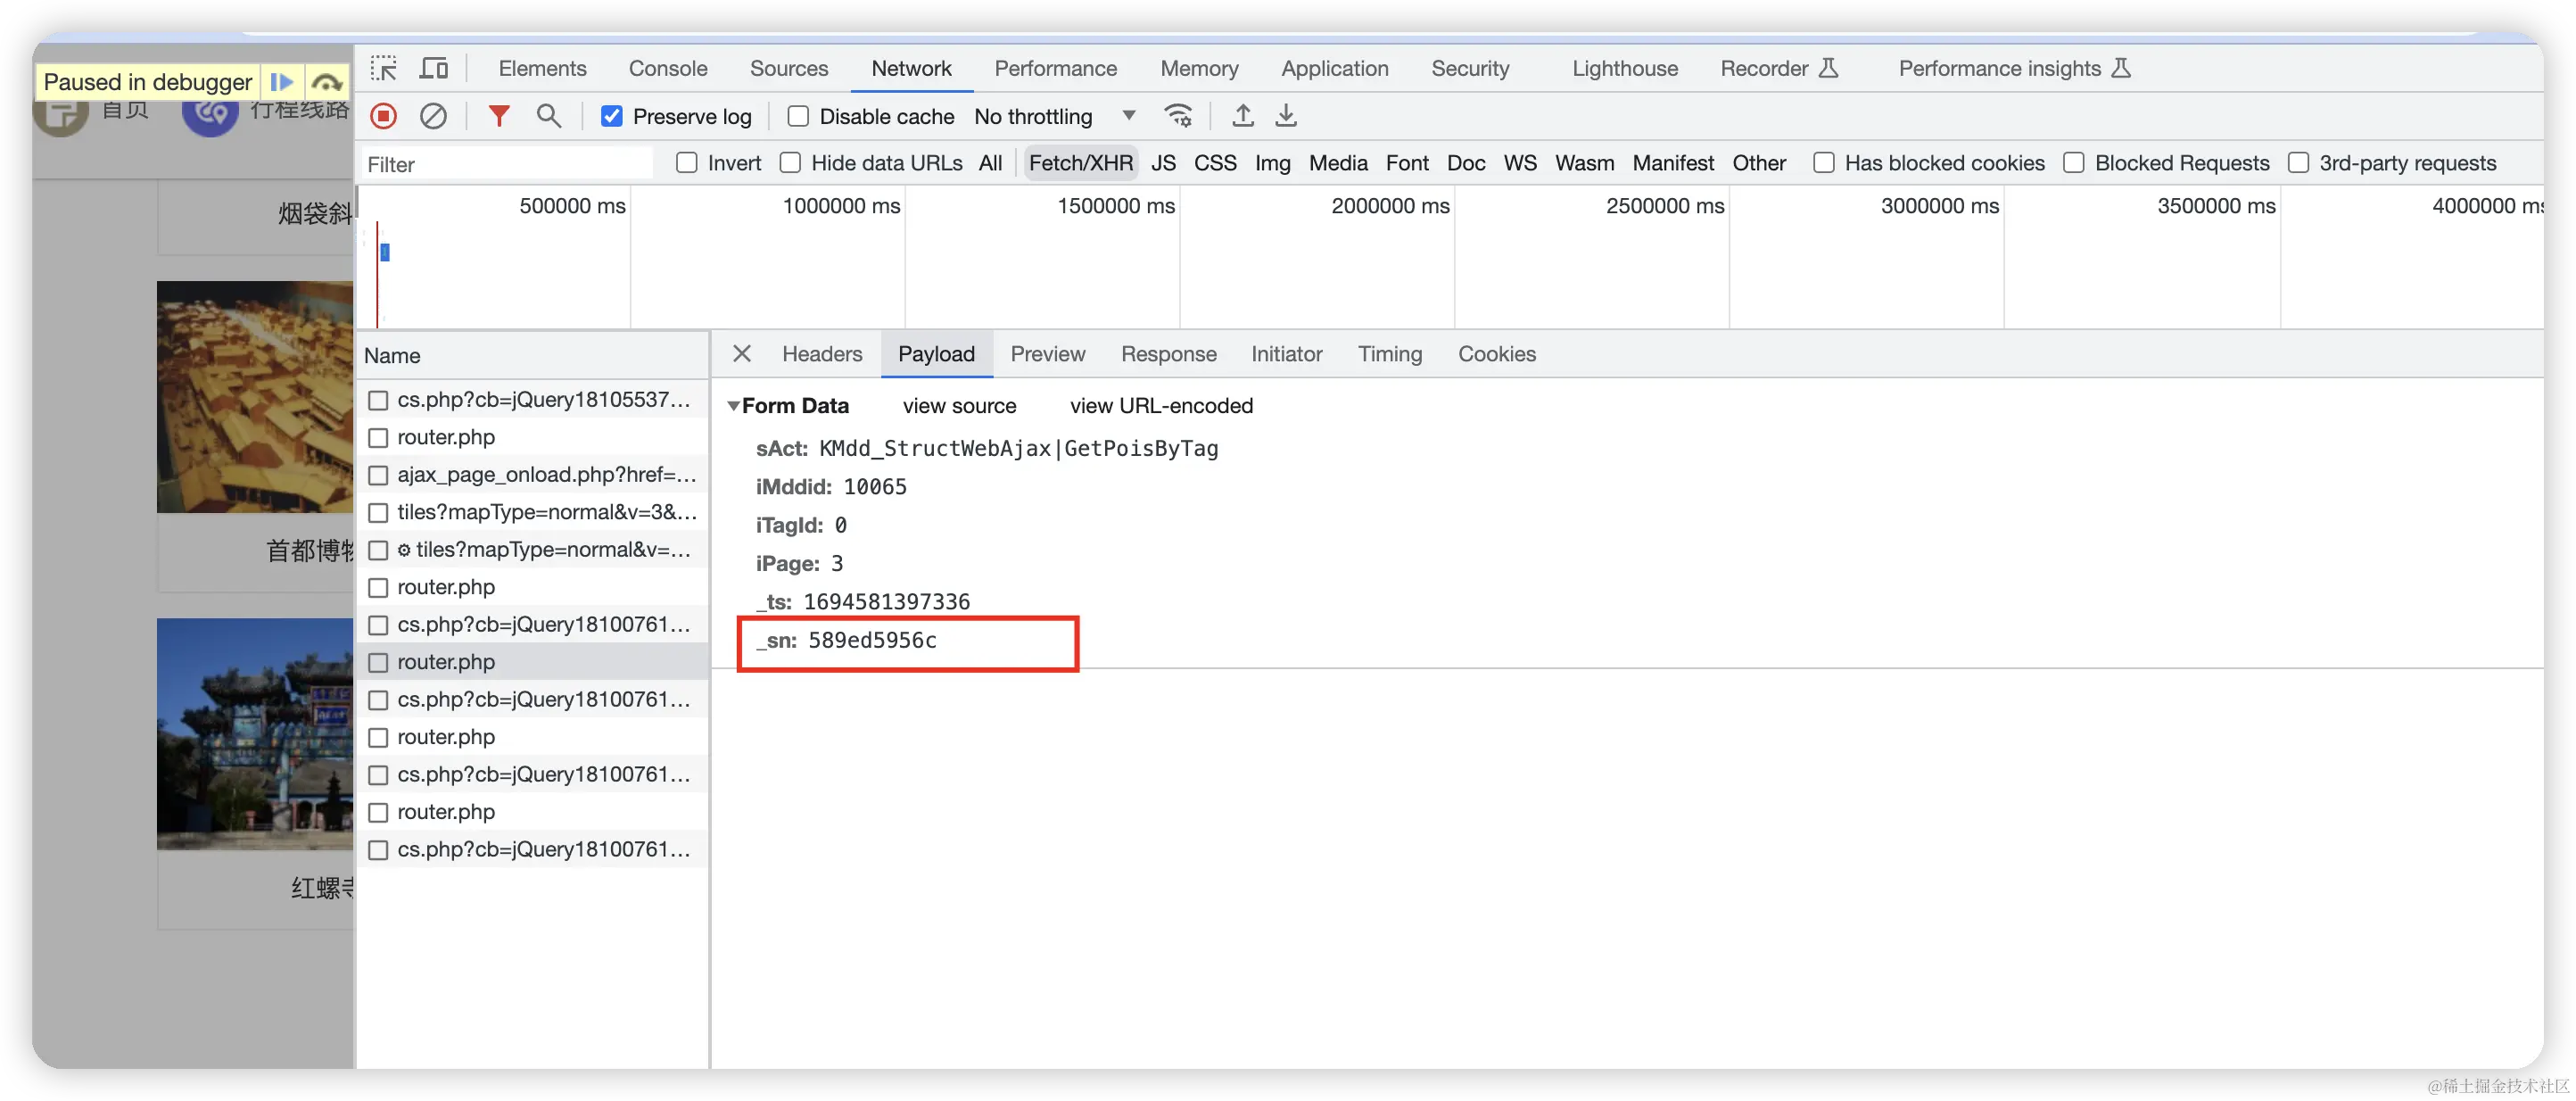This screenshot has width=2576, height=1101.
Task: Clear the network log
Action: click(433, 116)
